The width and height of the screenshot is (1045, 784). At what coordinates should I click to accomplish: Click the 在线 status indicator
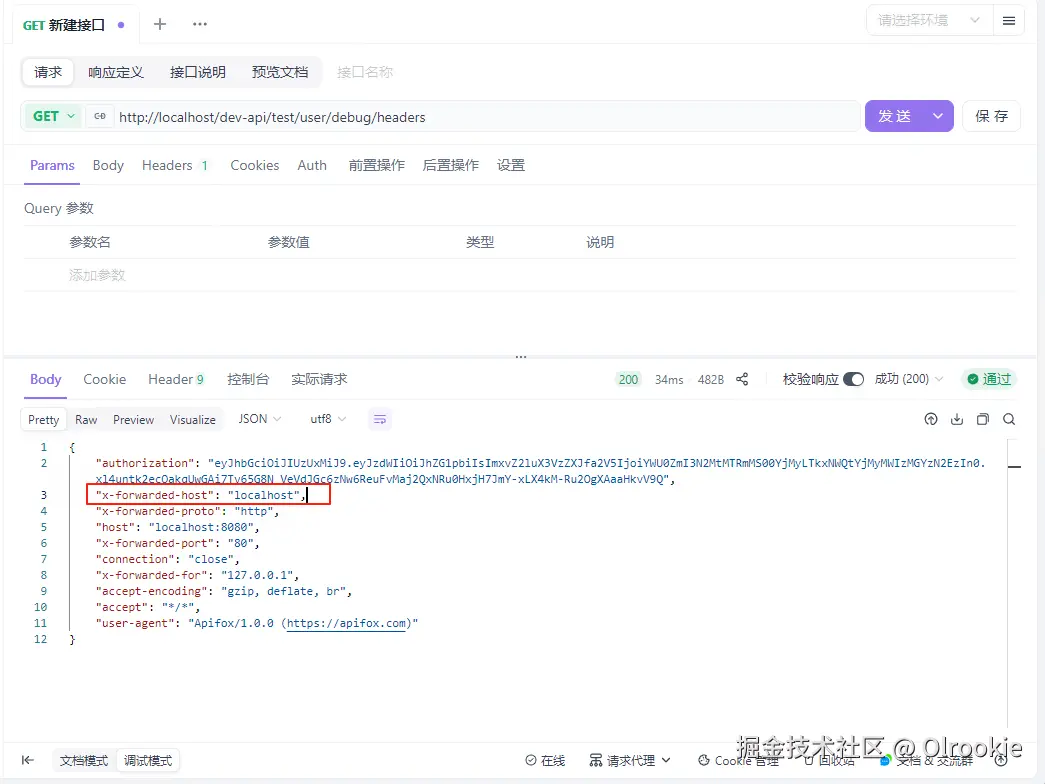tap(545, 761)
